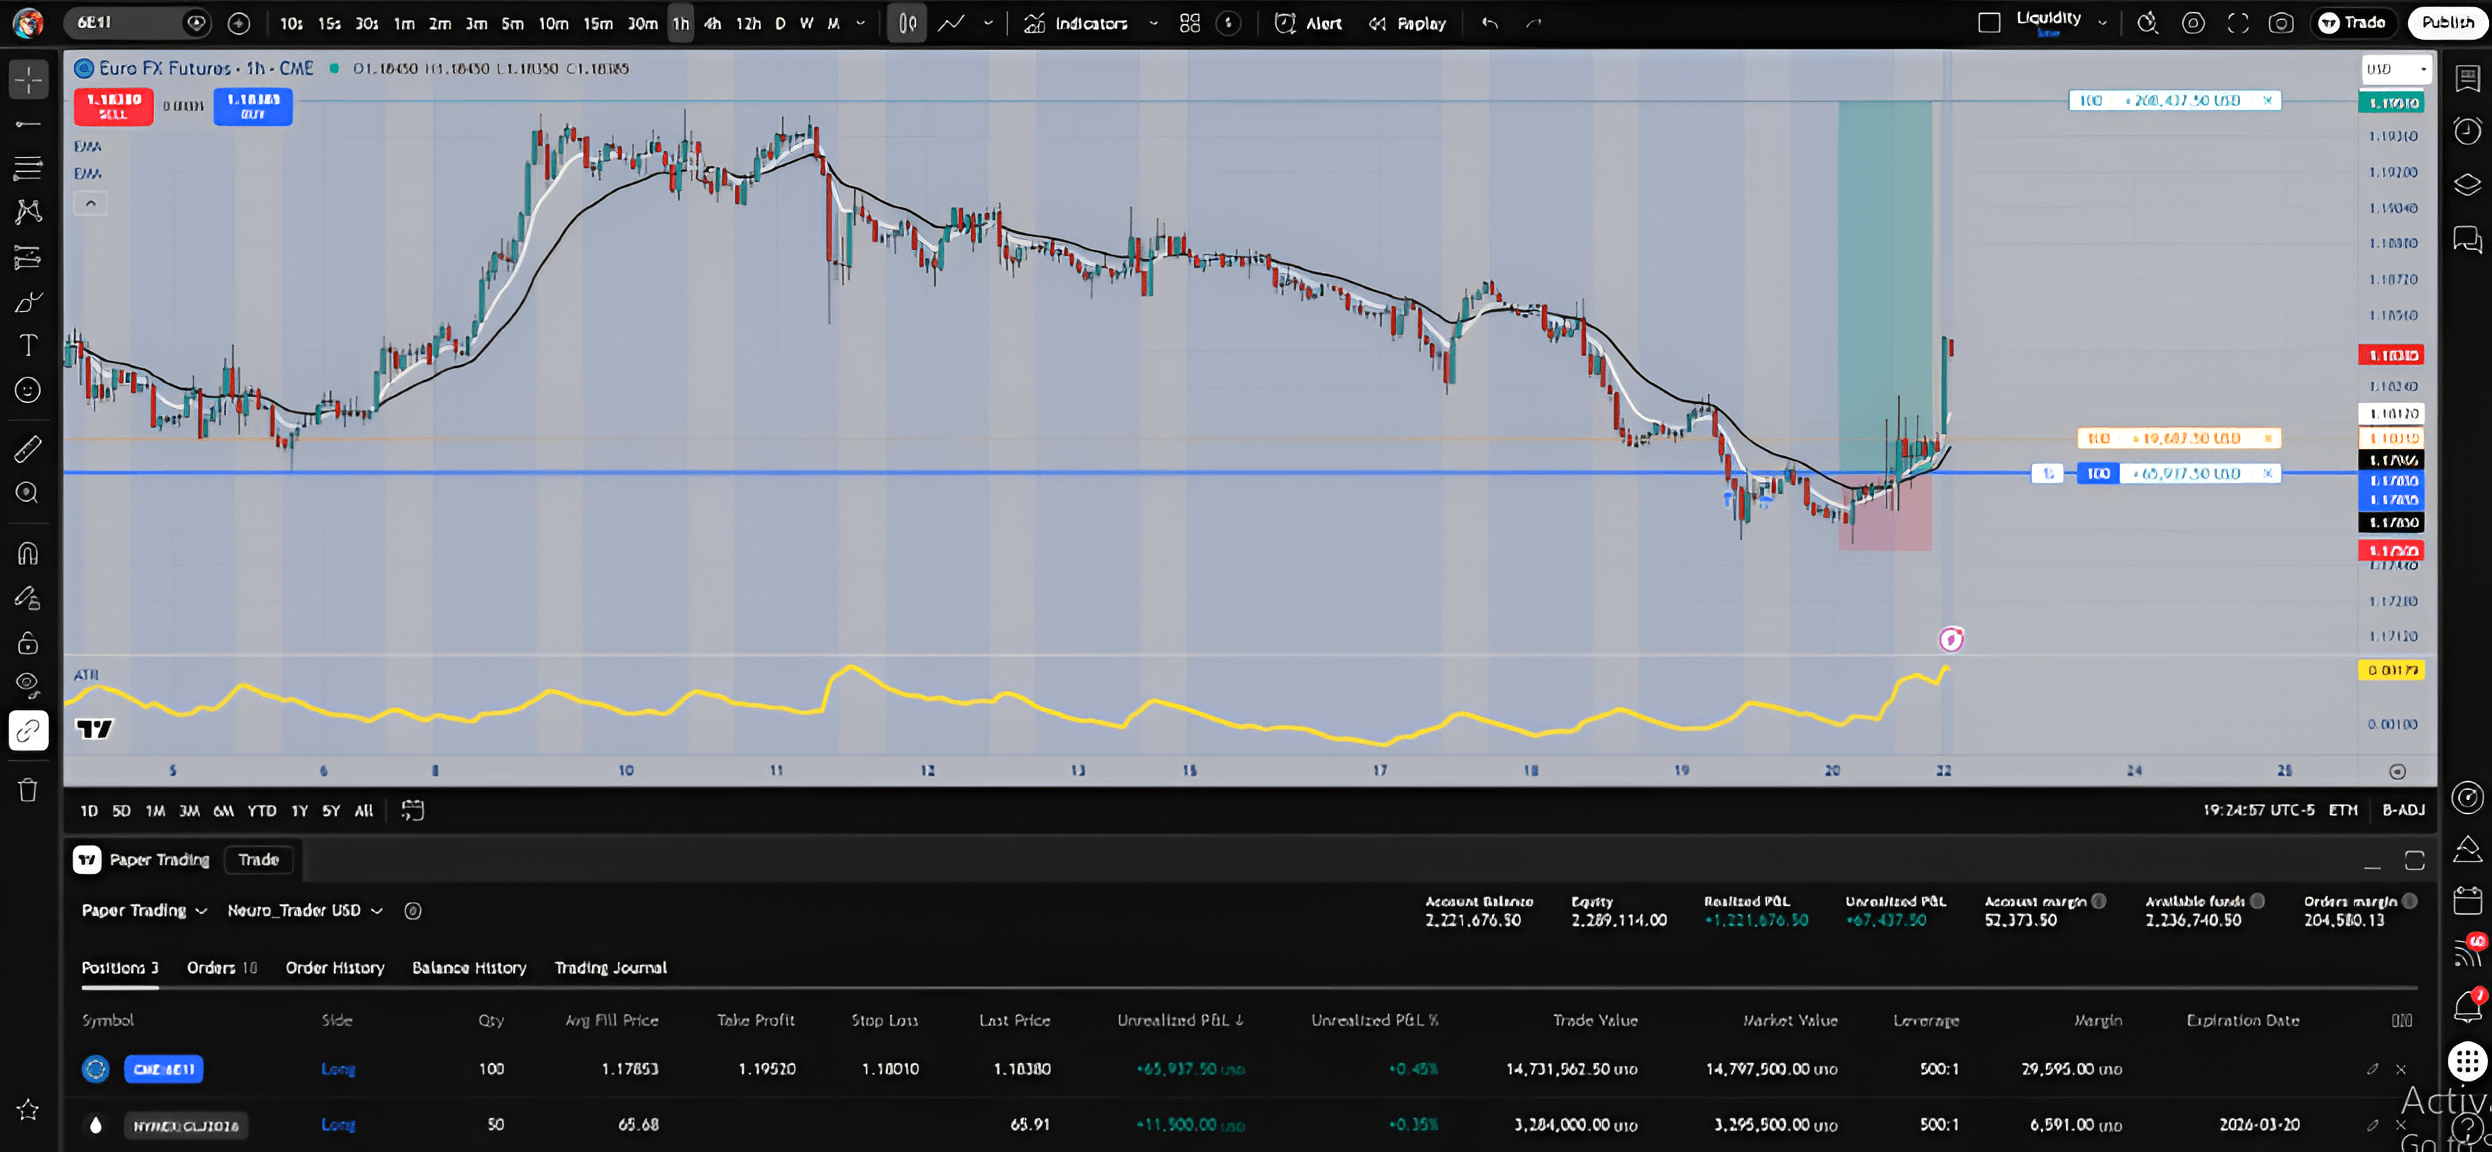Select the Text tool in left toolbar

click(28, 346)
